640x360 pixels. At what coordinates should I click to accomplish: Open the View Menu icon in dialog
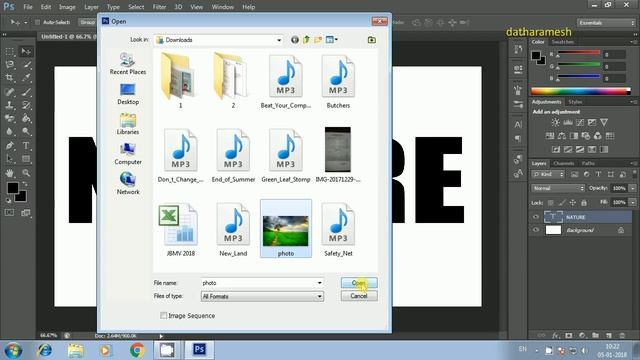click(331, 40)
